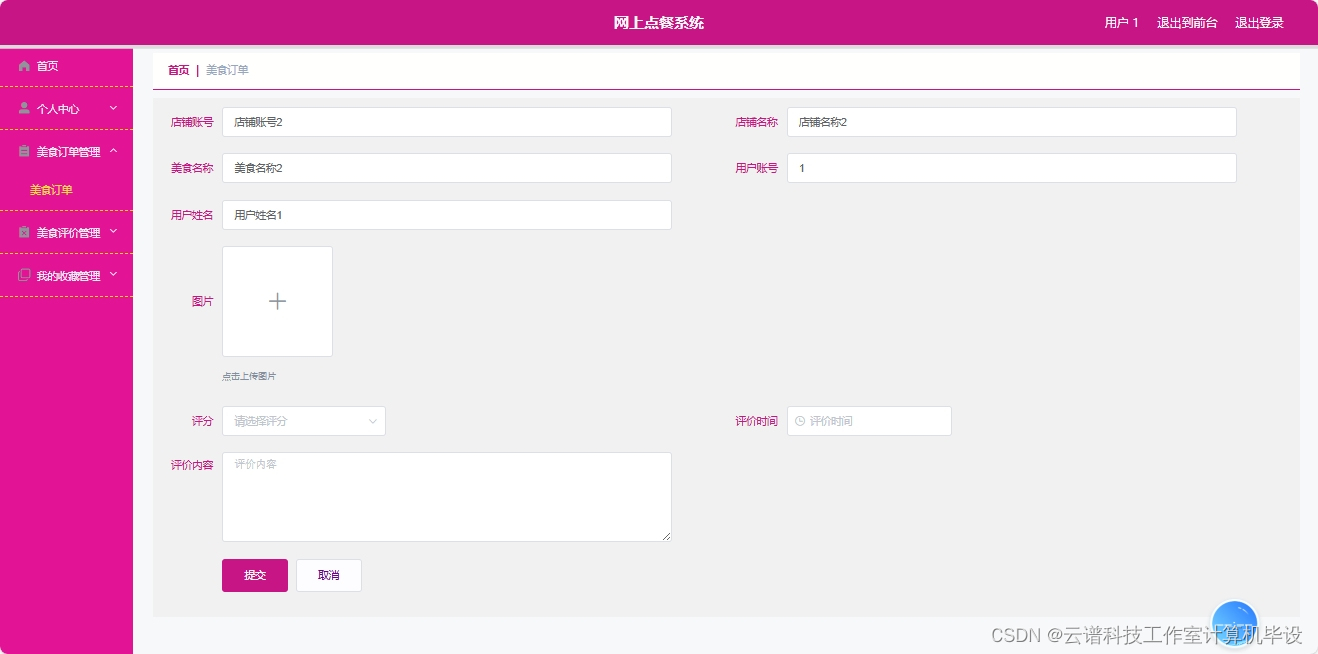Click the 网上点餐系统 header title
The image size is (1318, 654).
[659, 23]
